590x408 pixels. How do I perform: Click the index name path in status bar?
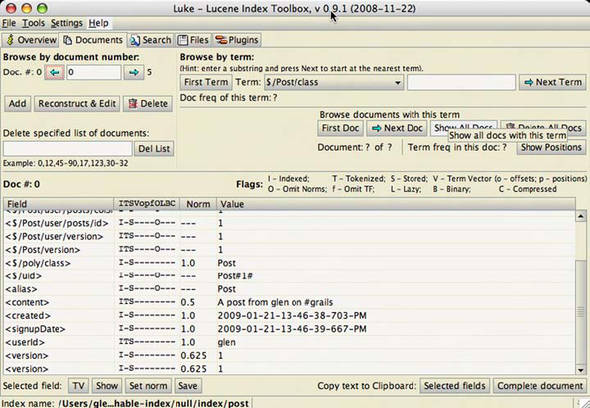pyautogui.click(x=153, y=403)
